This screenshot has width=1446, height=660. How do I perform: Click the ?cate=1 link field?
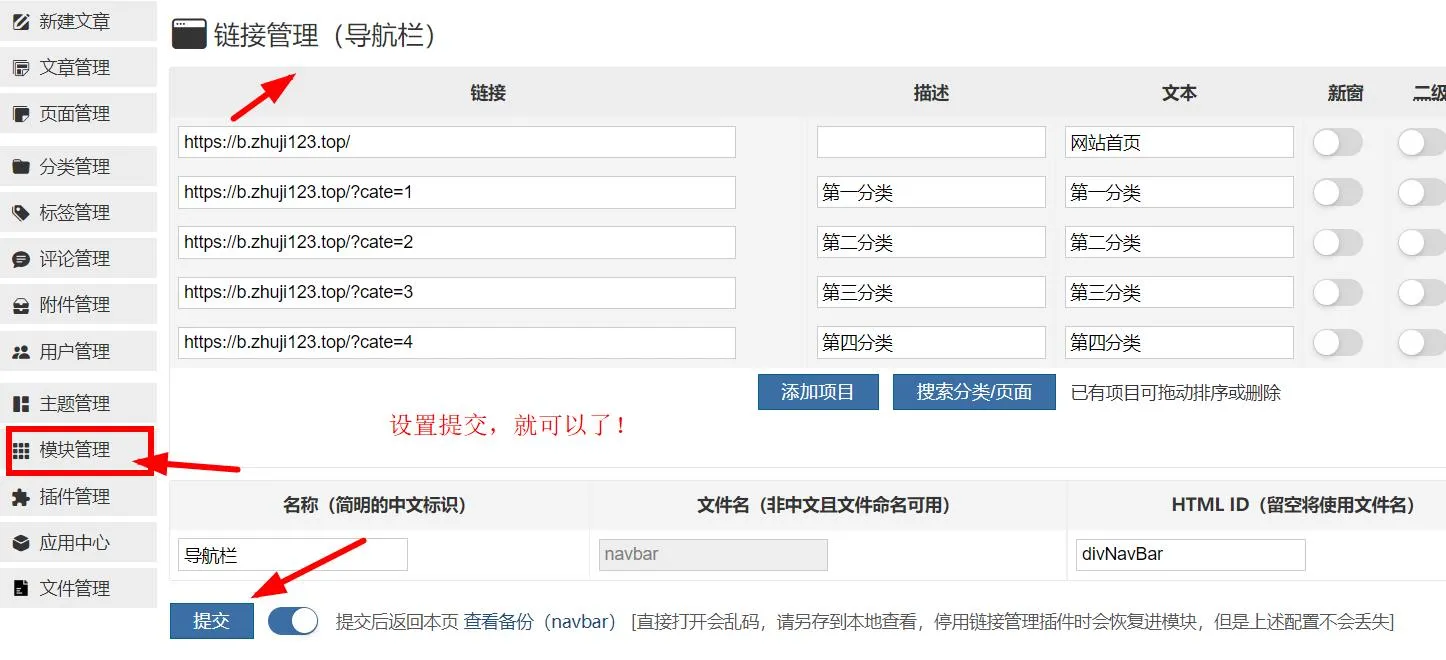click(x=457, y=192)
